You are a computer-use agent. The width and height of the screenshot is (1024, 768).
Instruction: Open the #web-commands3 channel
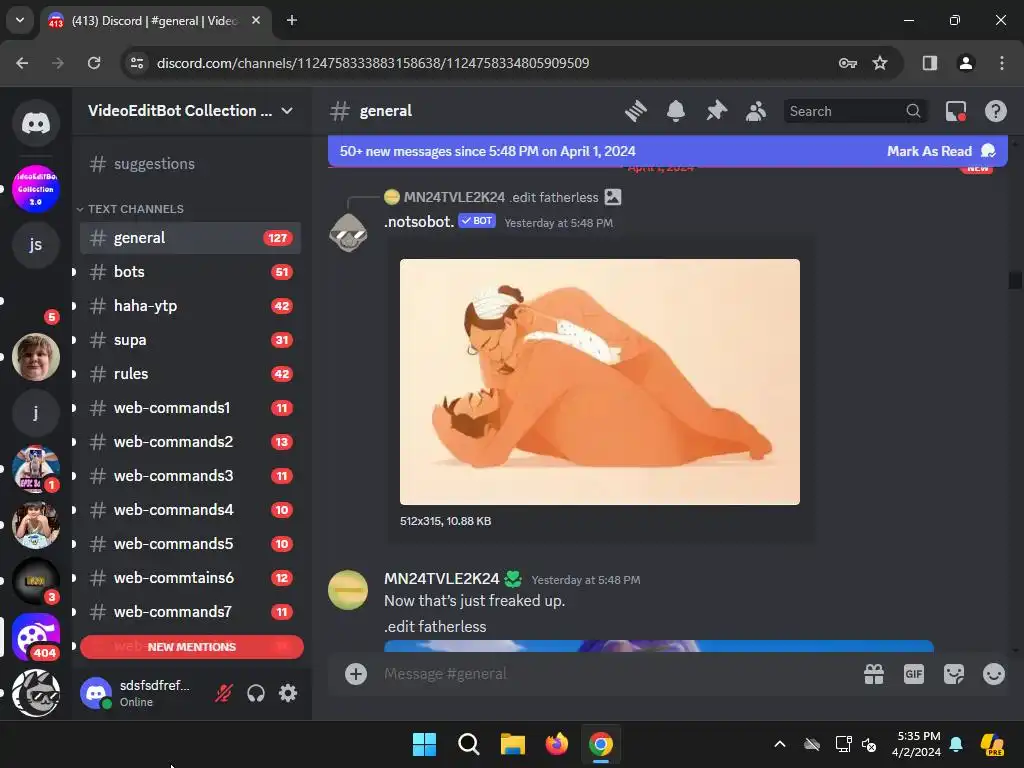tap(190, 475)
